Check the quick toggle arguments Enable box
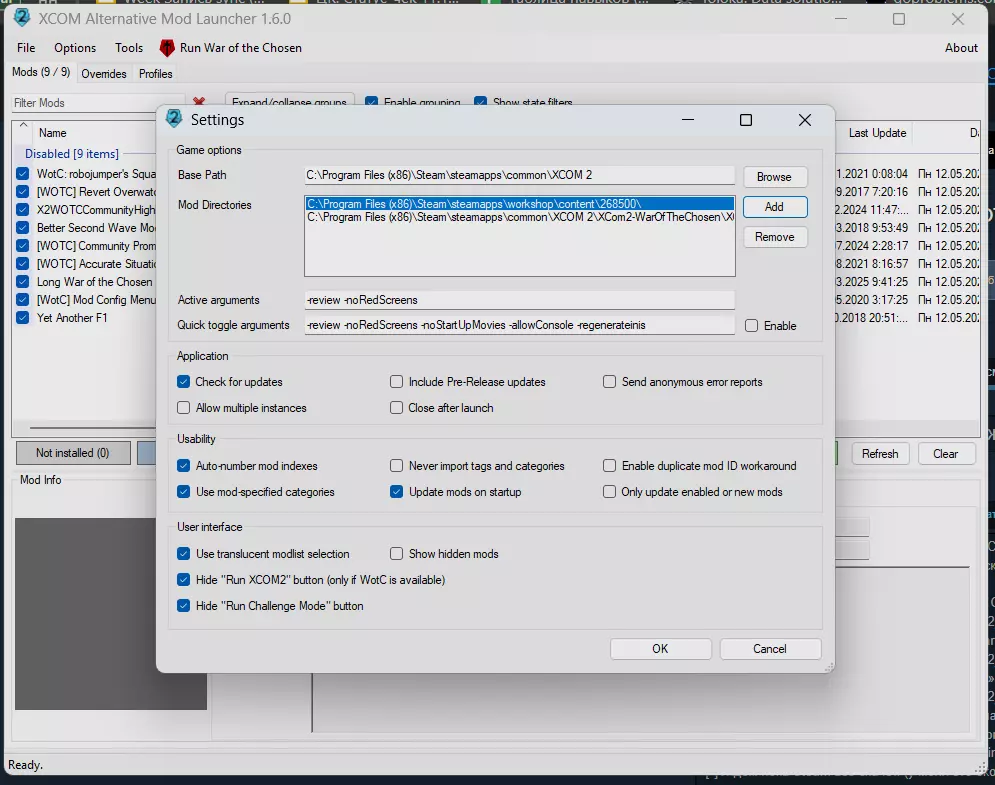 tap(751, 326)
